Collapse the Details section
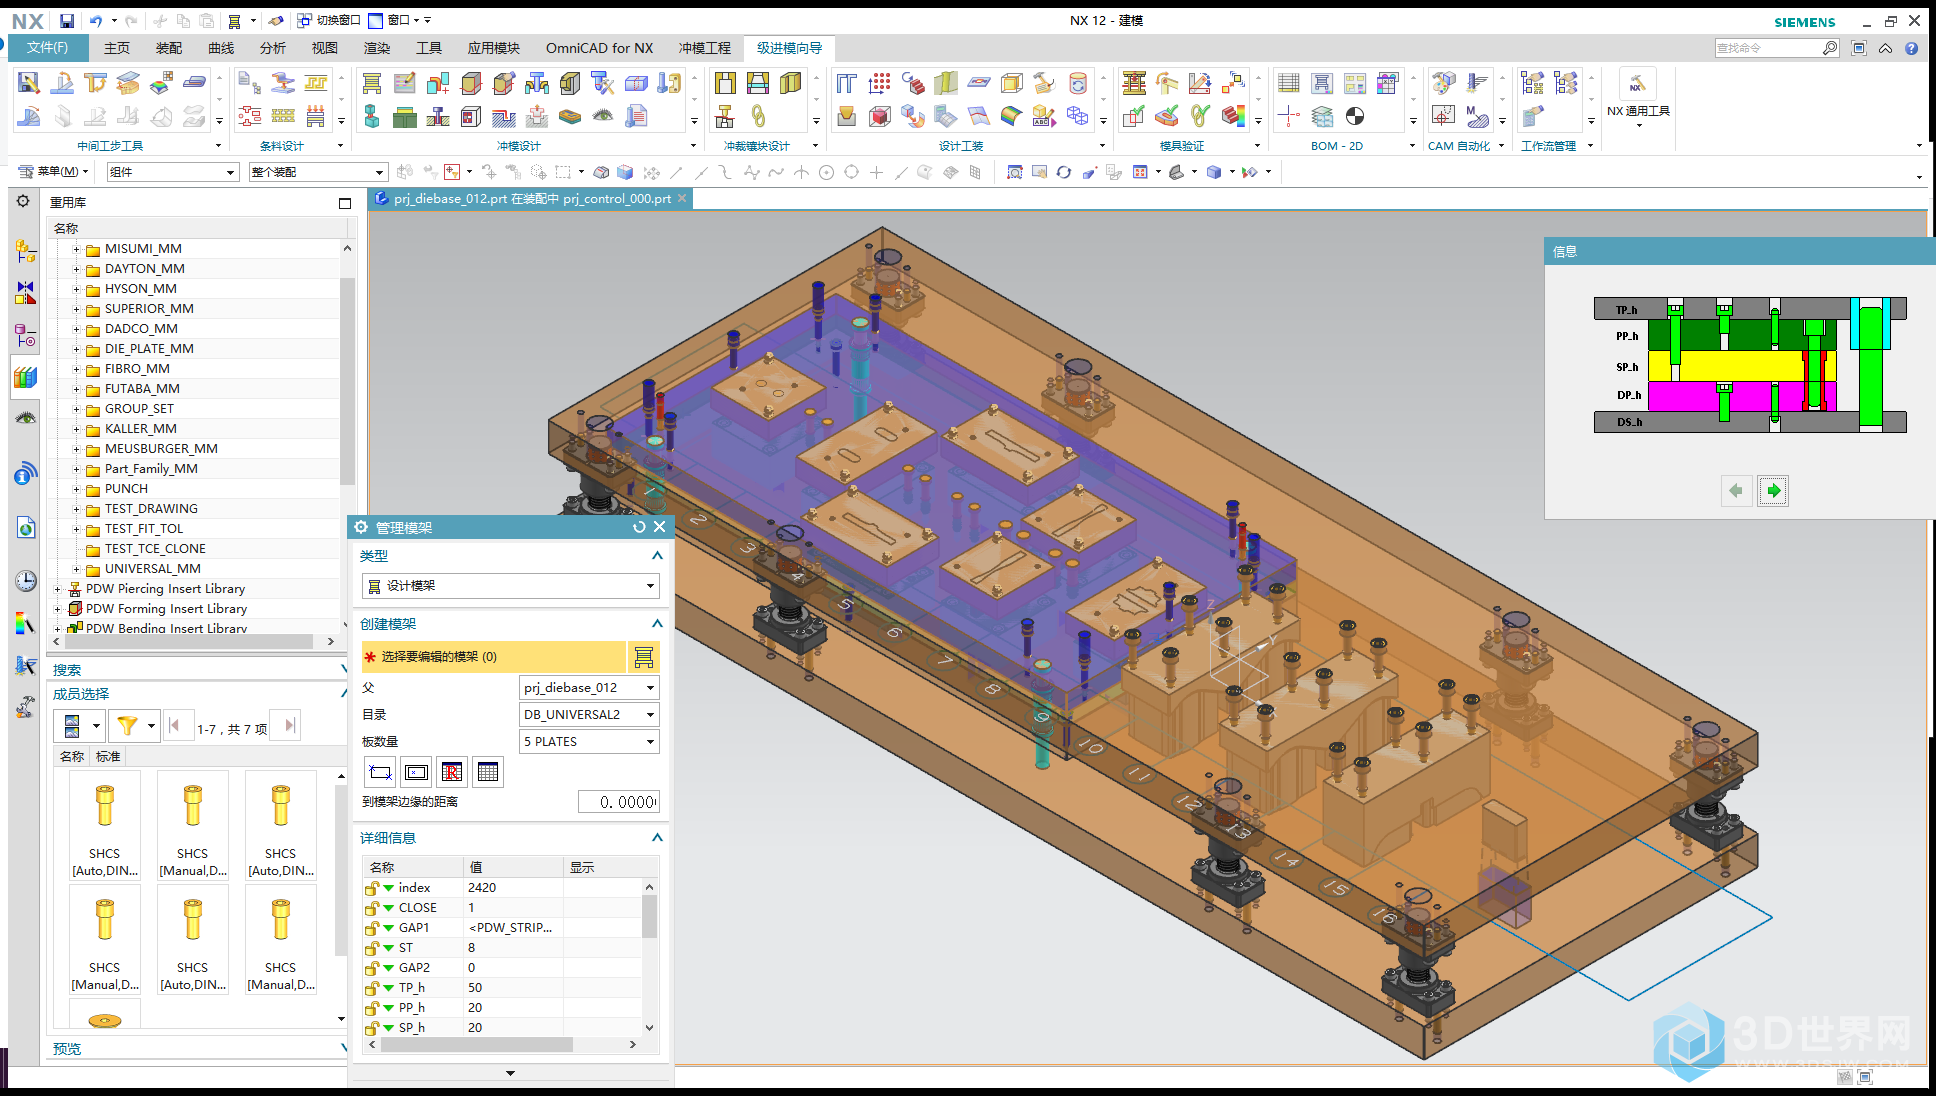The height and width of the screenshot is (1096, 1936). click(657, 838)
